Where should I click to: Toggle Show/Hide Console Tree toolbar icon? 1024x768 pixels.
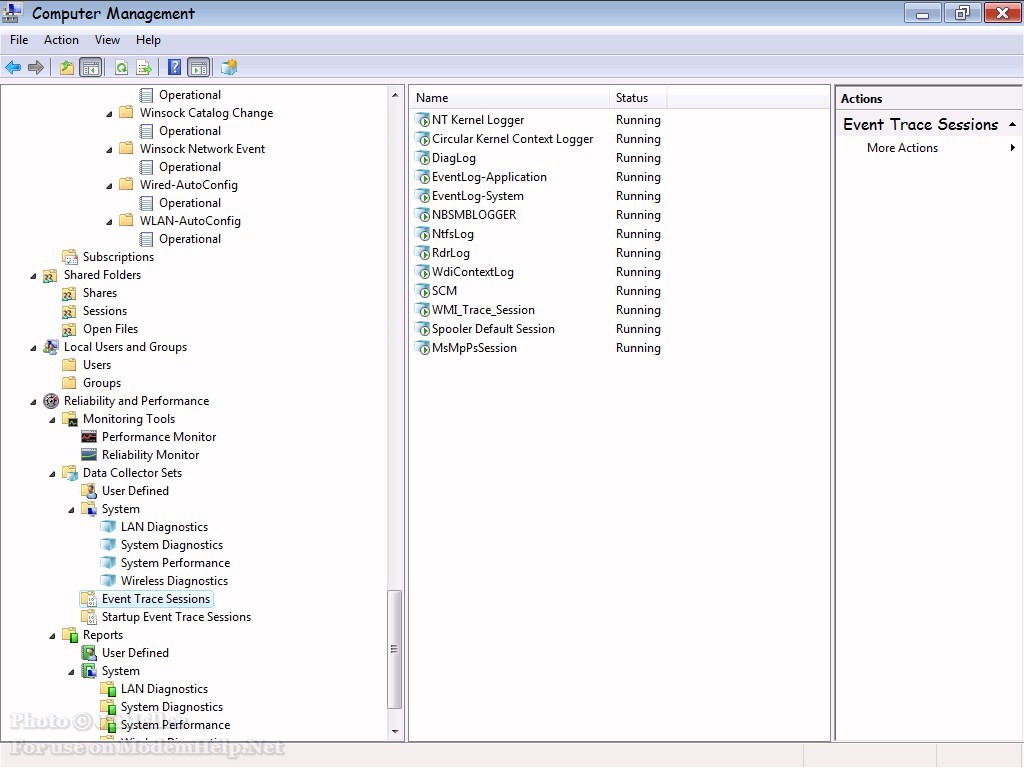90,67
